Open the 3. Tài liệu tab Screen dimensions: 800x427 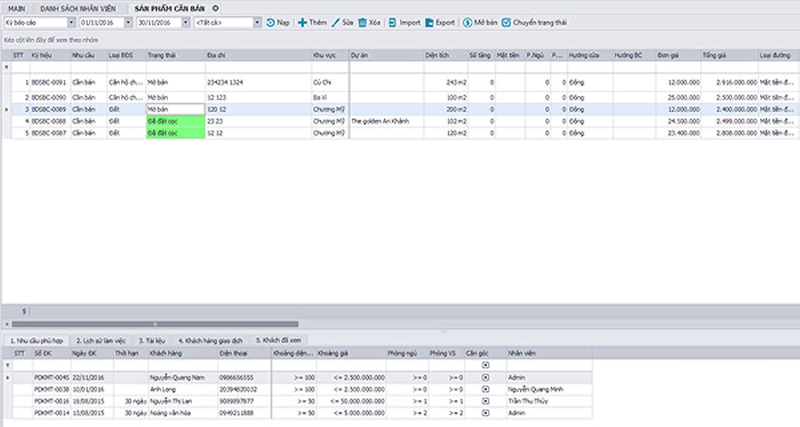pos(152,340)
